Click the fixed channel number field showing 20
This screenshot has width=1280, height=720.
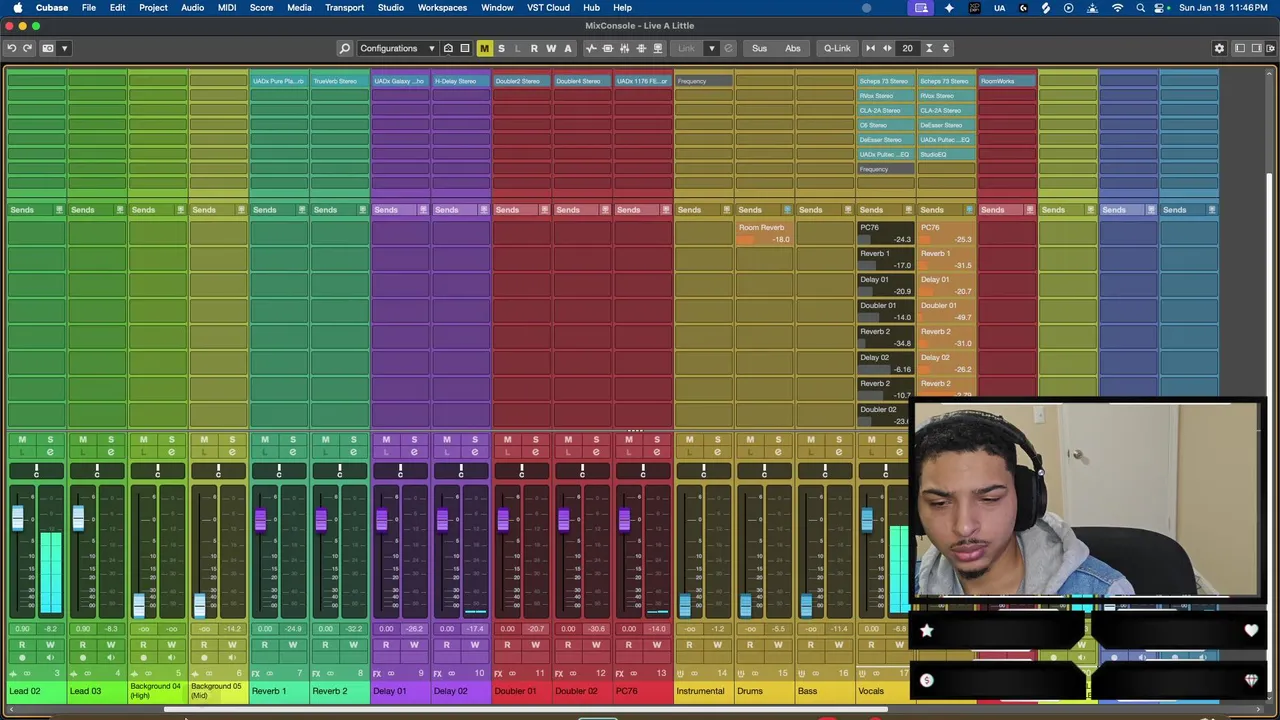point(908,48)
